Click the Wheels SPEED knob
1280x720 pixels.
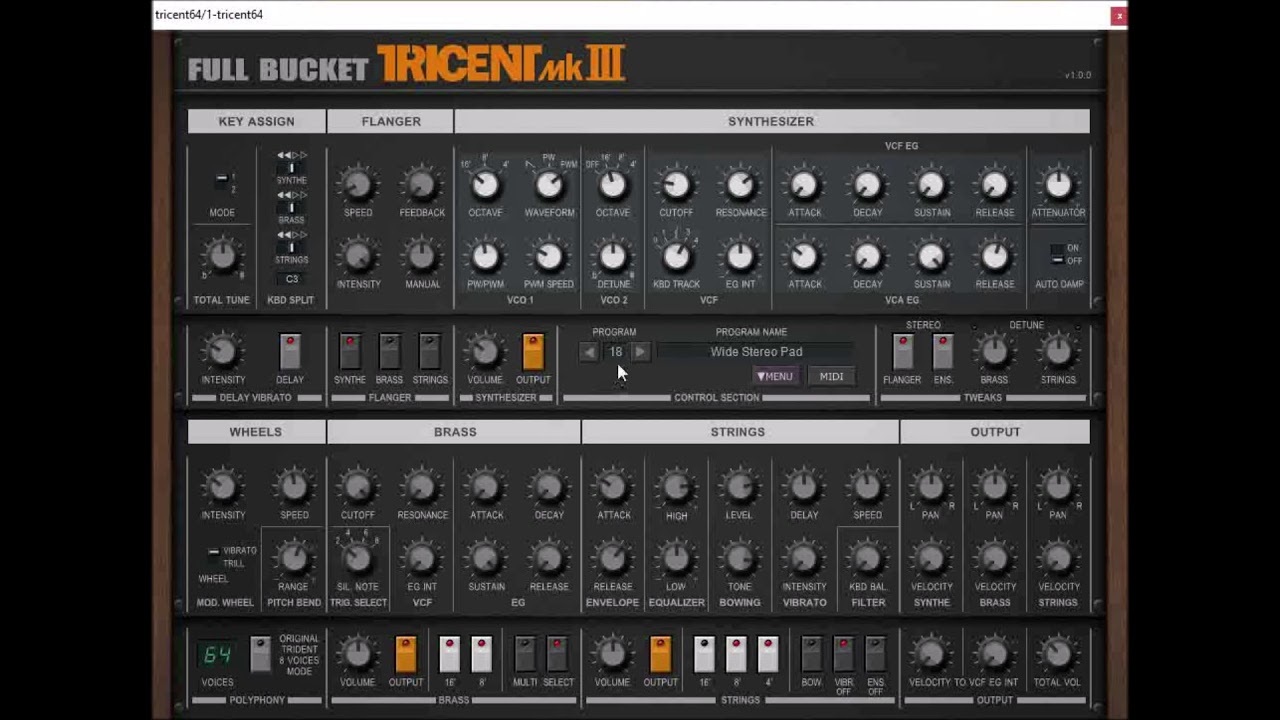coord(293,487)
